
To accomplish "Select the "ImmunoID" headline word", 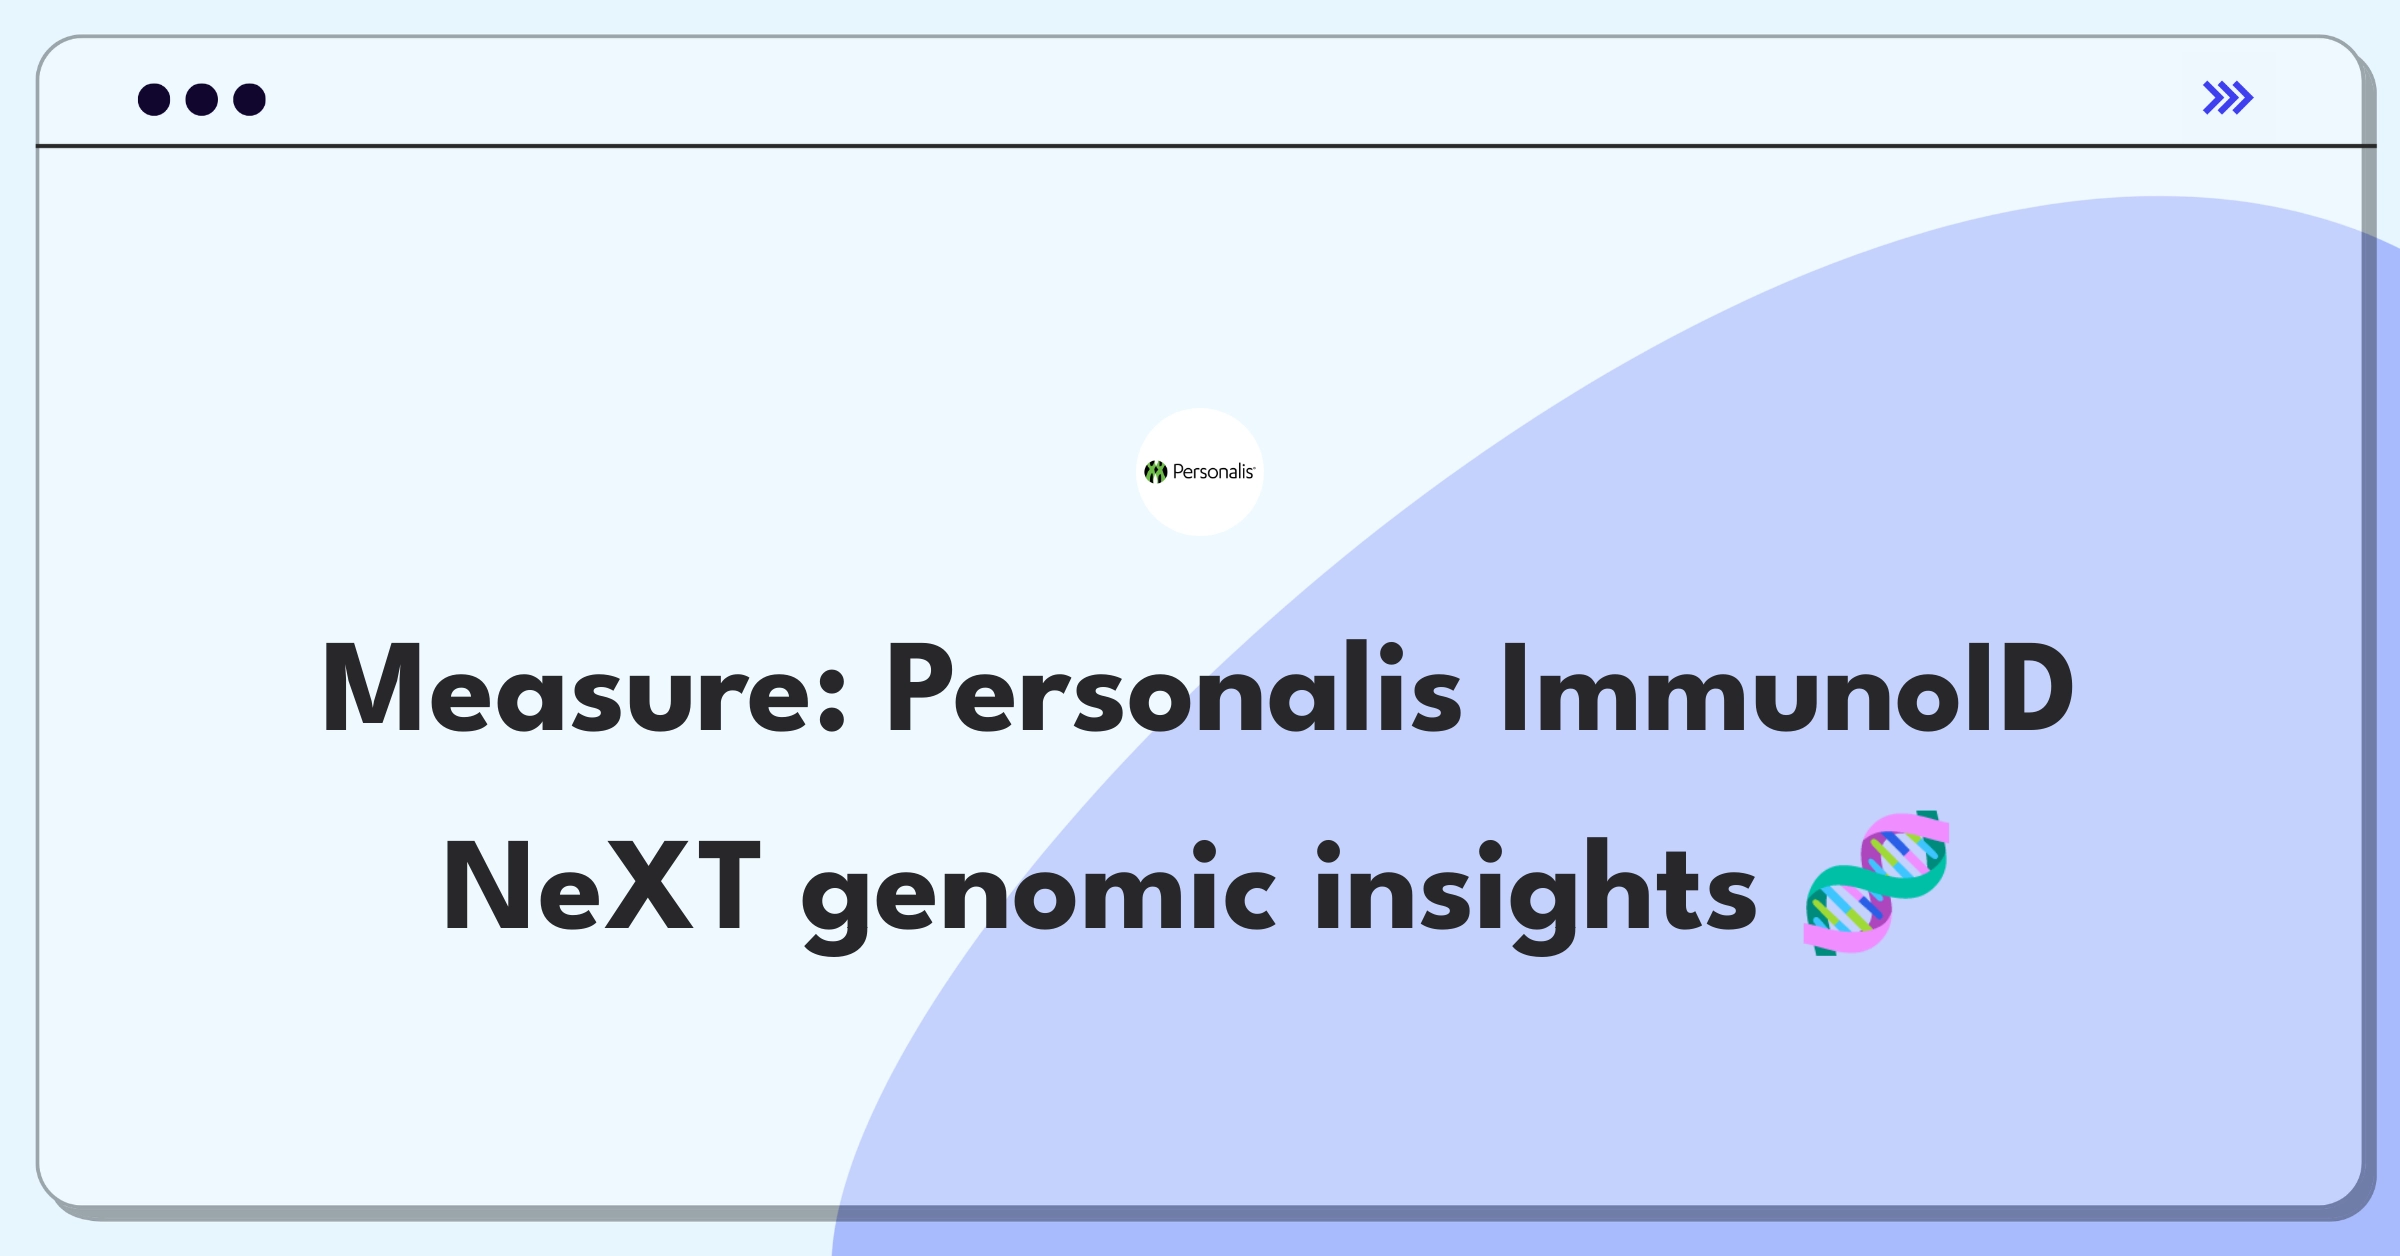I will tap(1787, 689).
